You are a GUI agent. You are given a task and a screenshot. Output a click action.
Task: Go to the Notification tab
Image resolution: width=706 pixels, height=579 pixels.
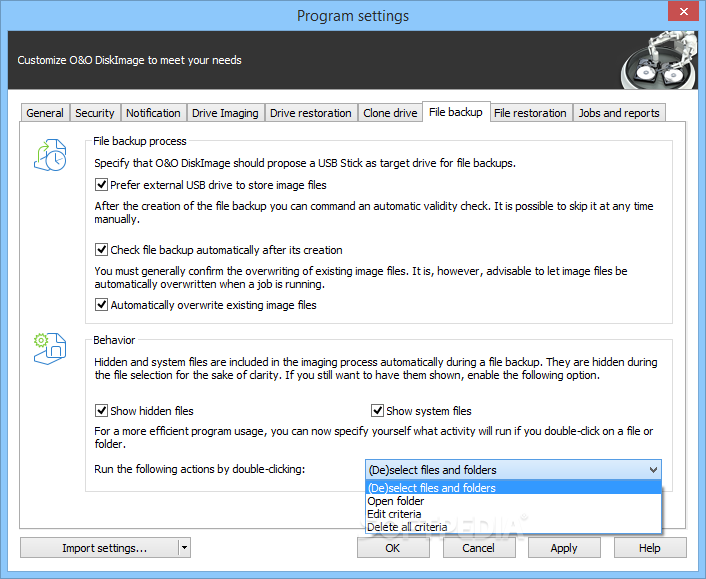153,113
